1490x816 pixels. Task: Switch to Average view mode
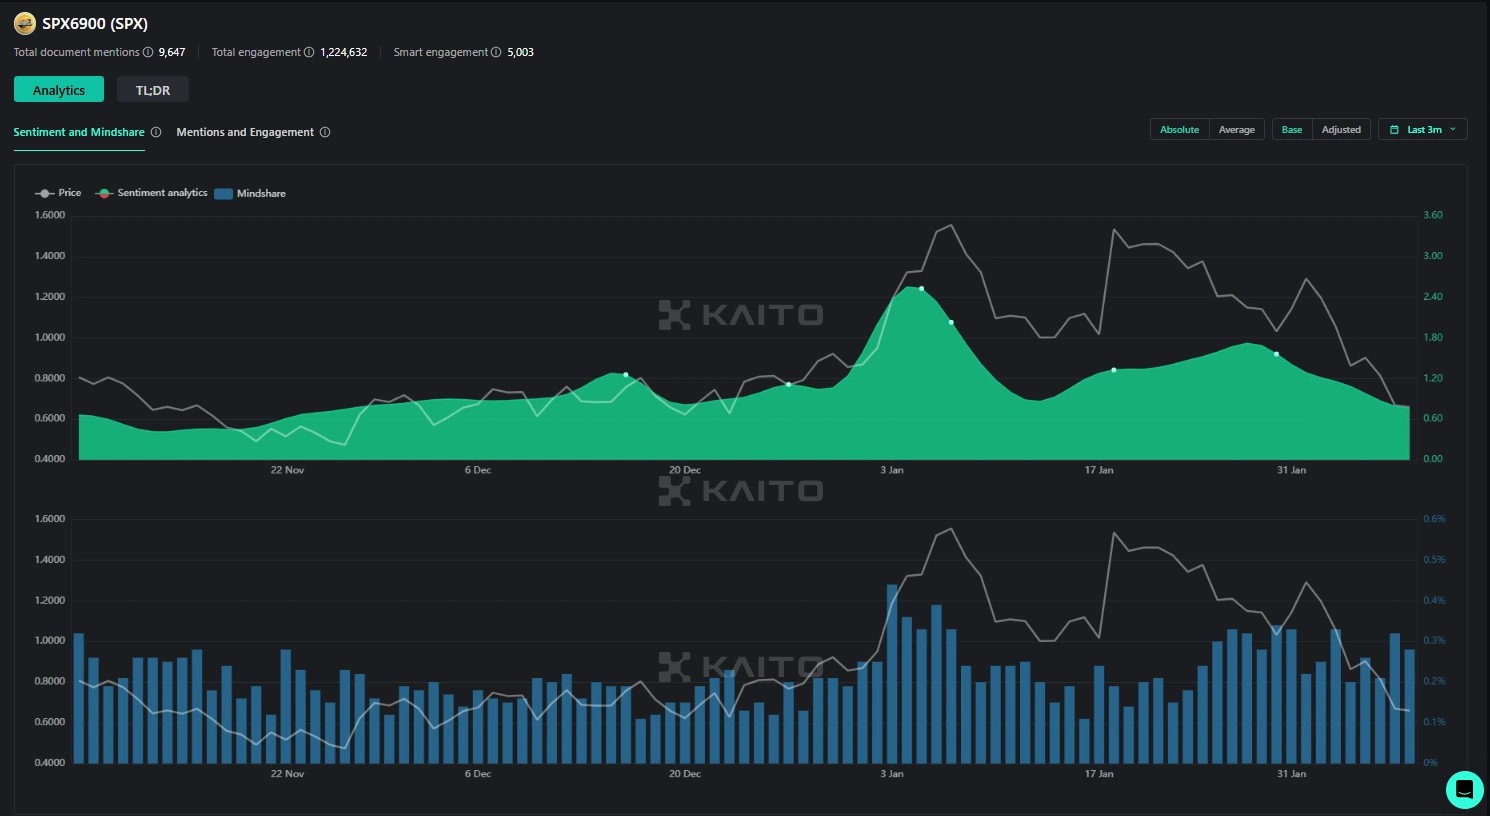pyautogui.click(x=1236, y=130)
